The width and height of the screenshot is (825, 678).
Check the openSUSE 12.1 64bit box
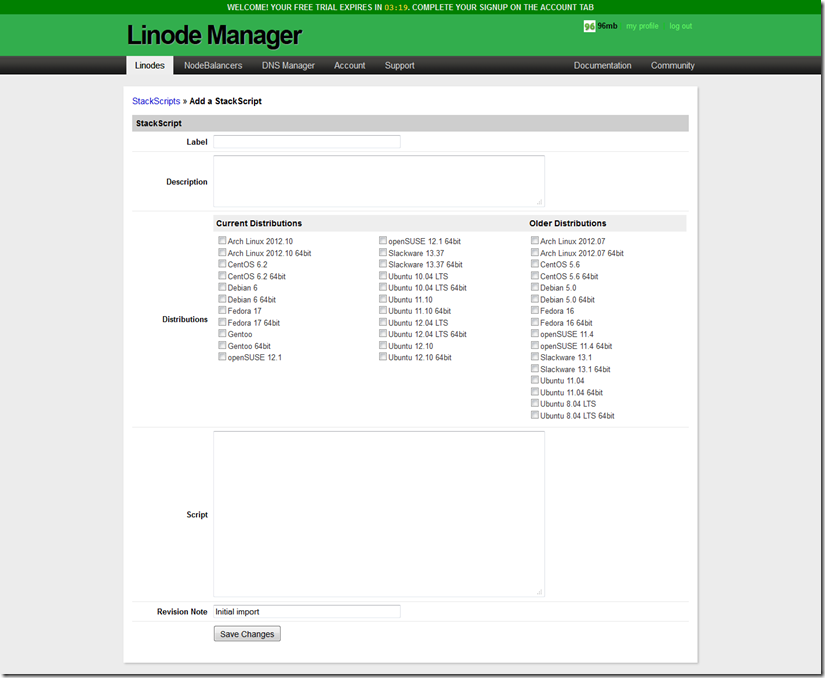(x=383, y=241)
